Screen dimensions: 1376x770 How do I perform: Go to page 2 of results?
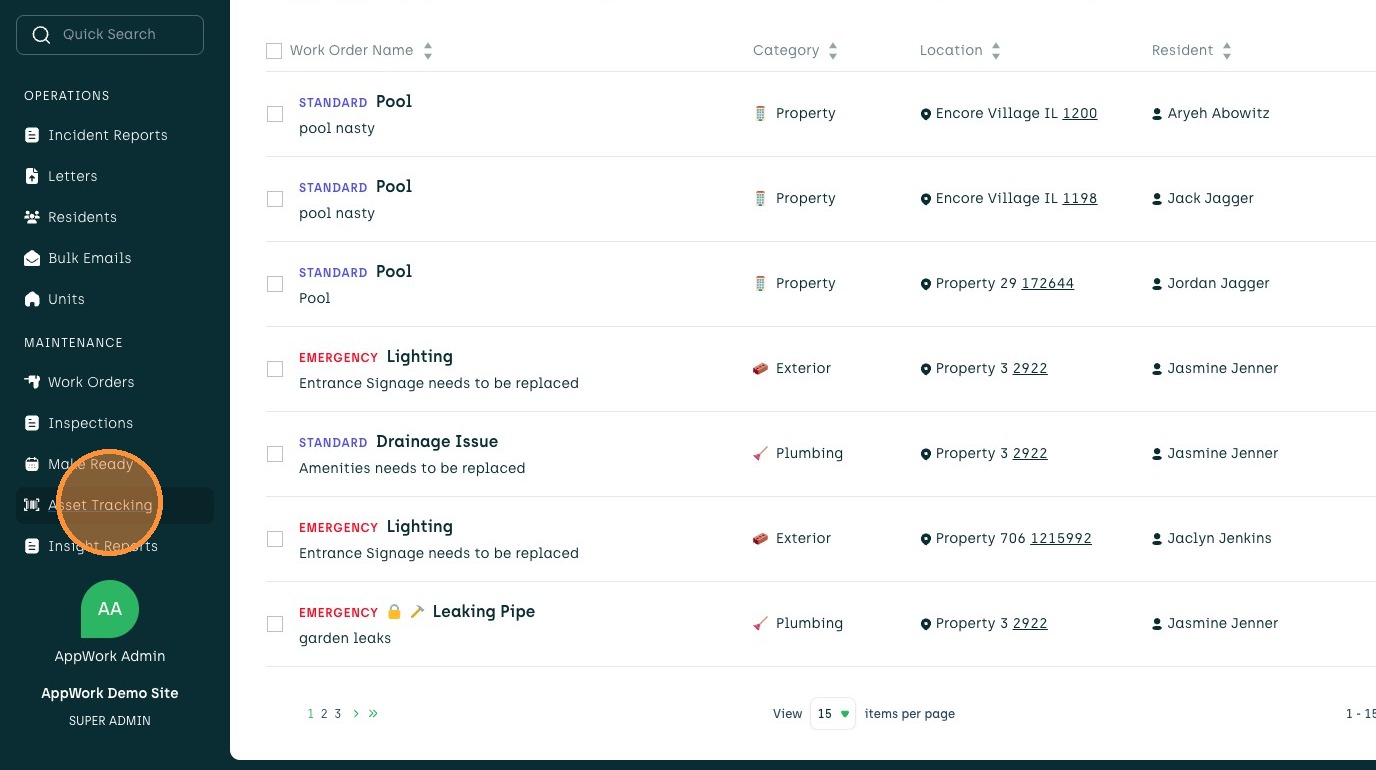(324, 714)
